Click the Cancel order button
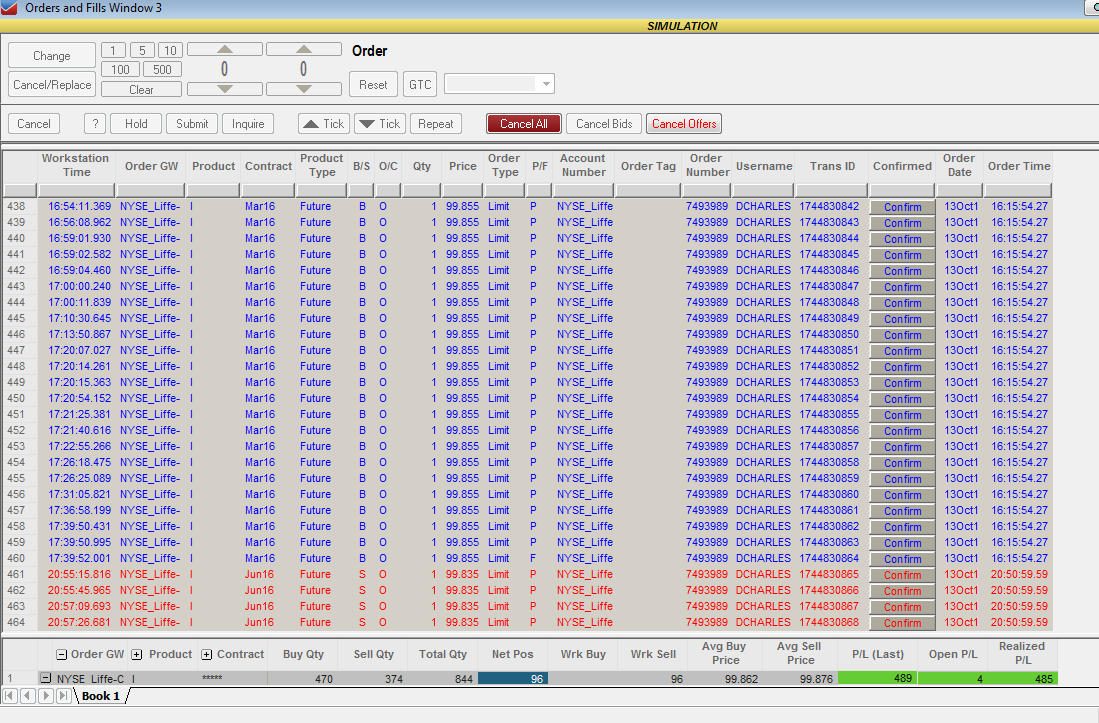 tap(34, 124)
